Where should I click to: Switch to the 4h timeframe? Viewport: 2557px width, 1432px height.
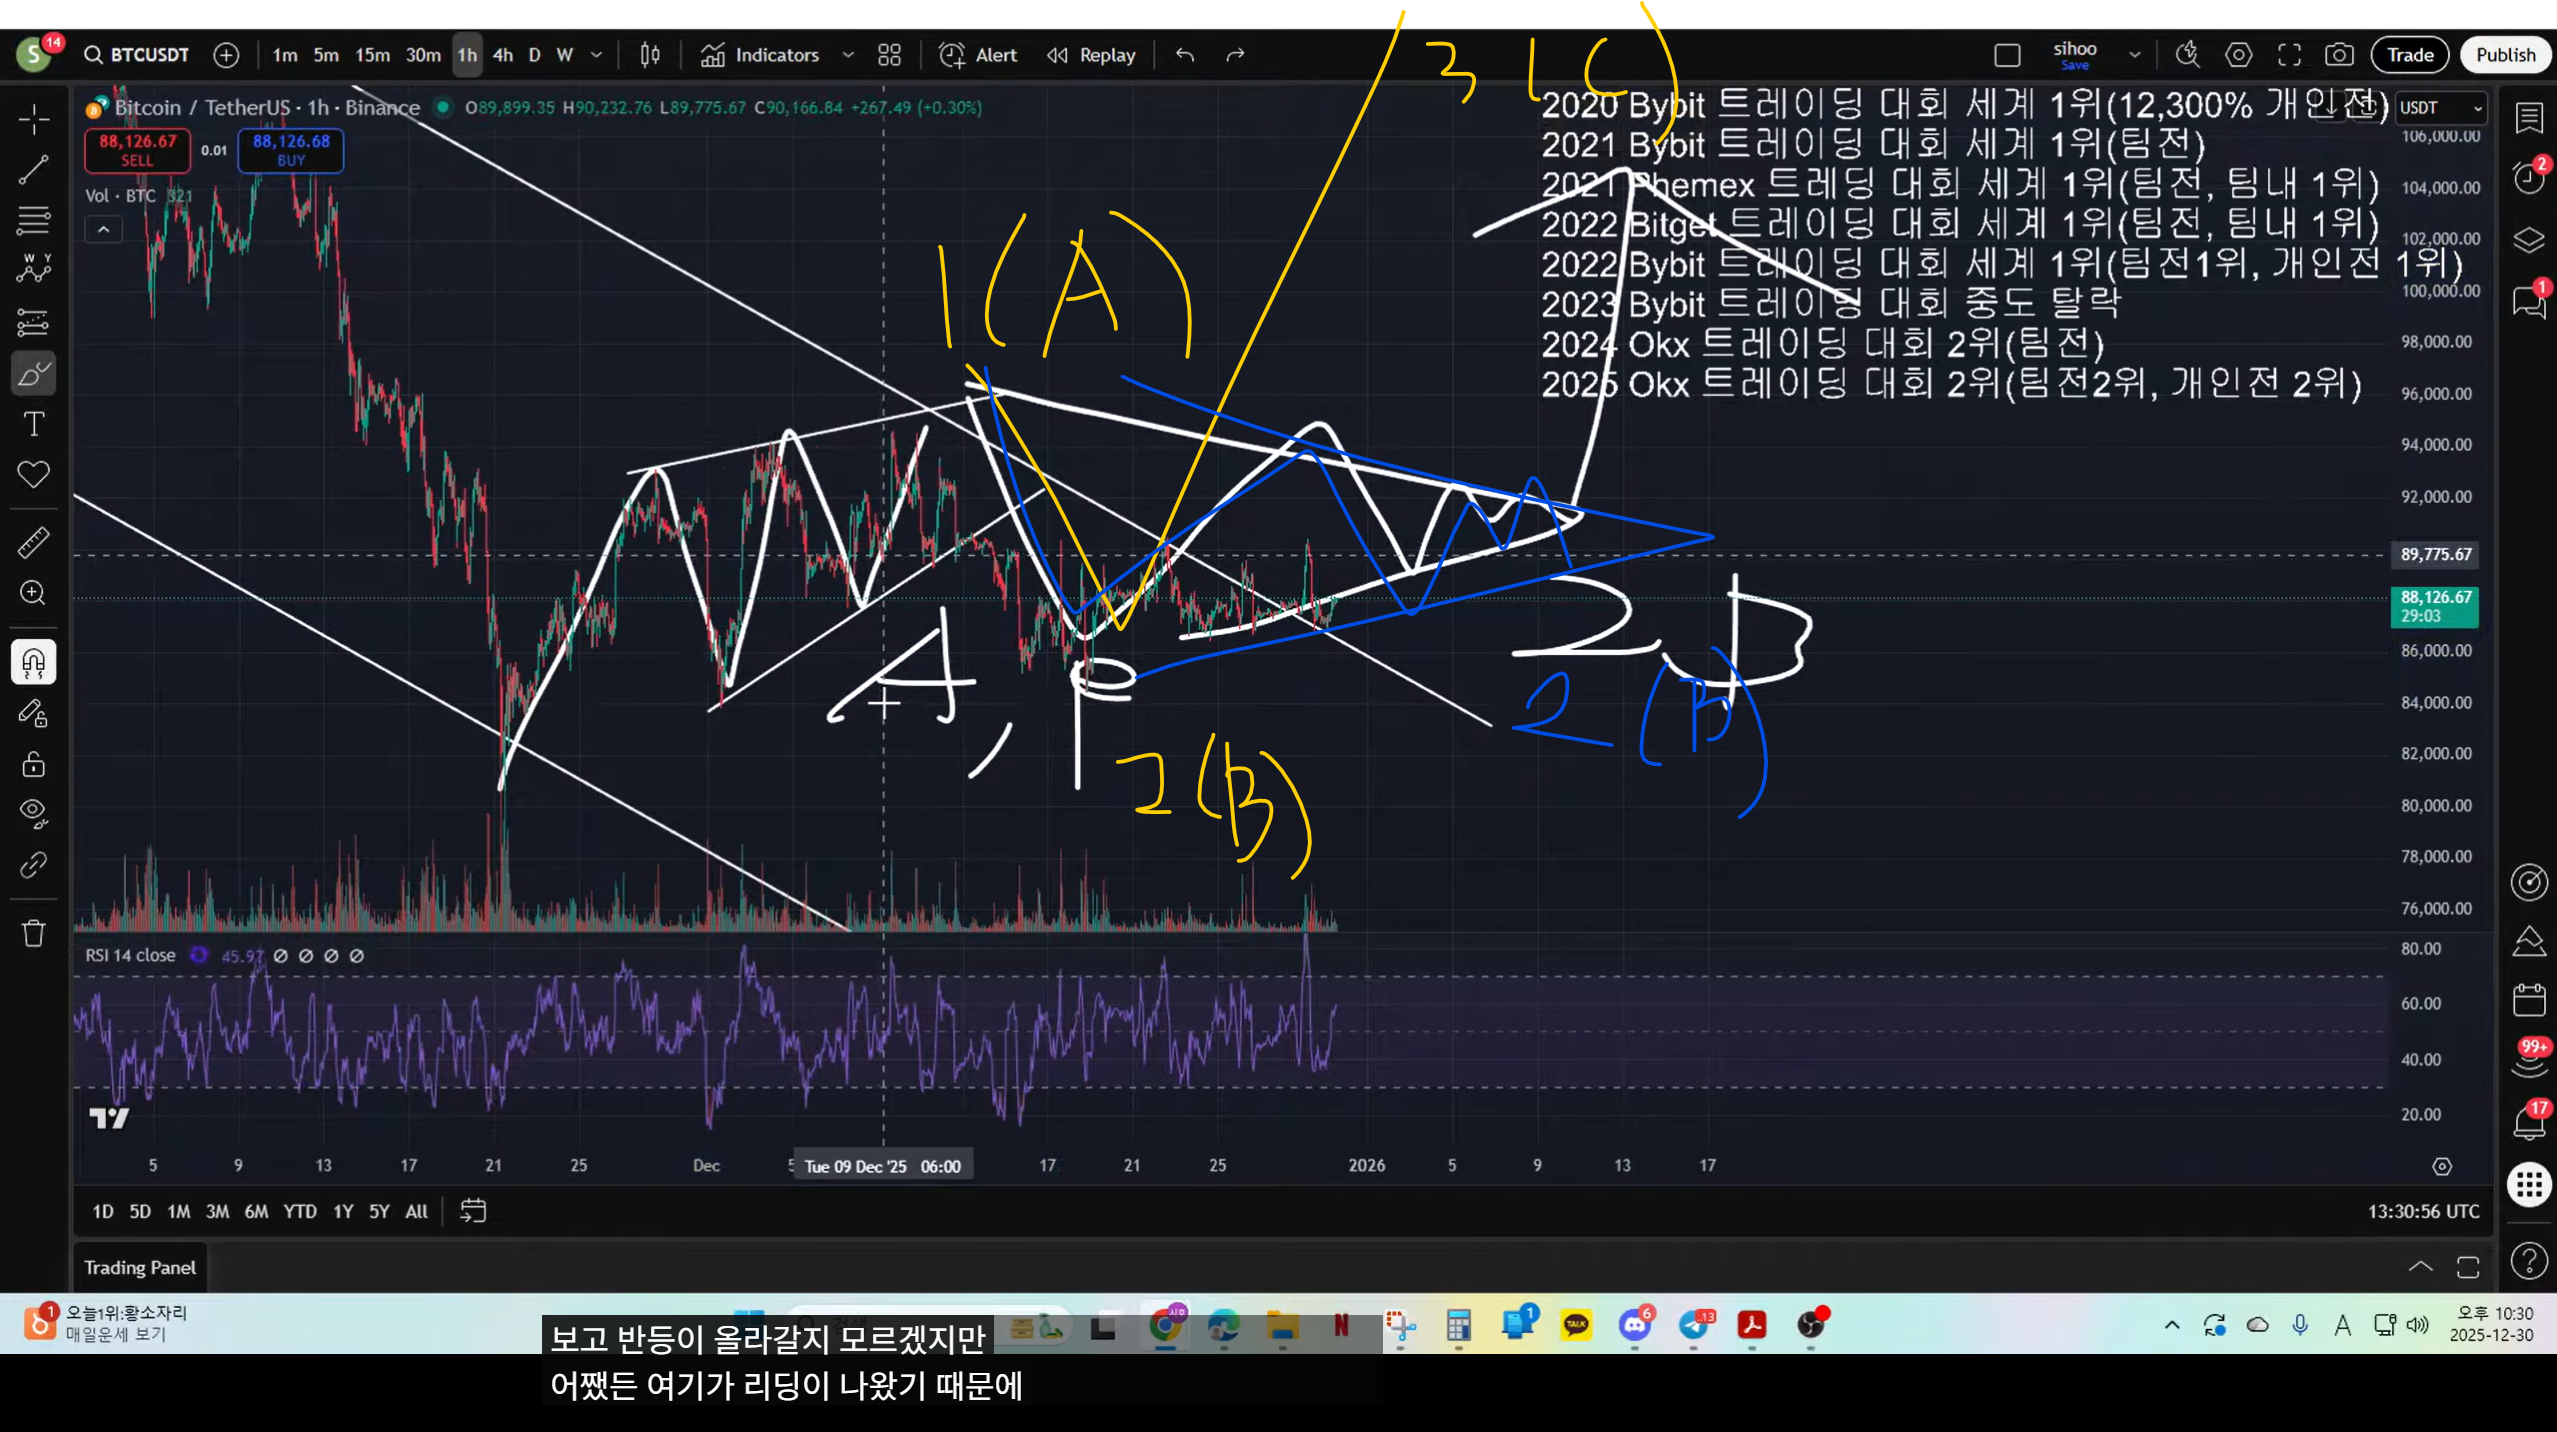click(502, 55)
